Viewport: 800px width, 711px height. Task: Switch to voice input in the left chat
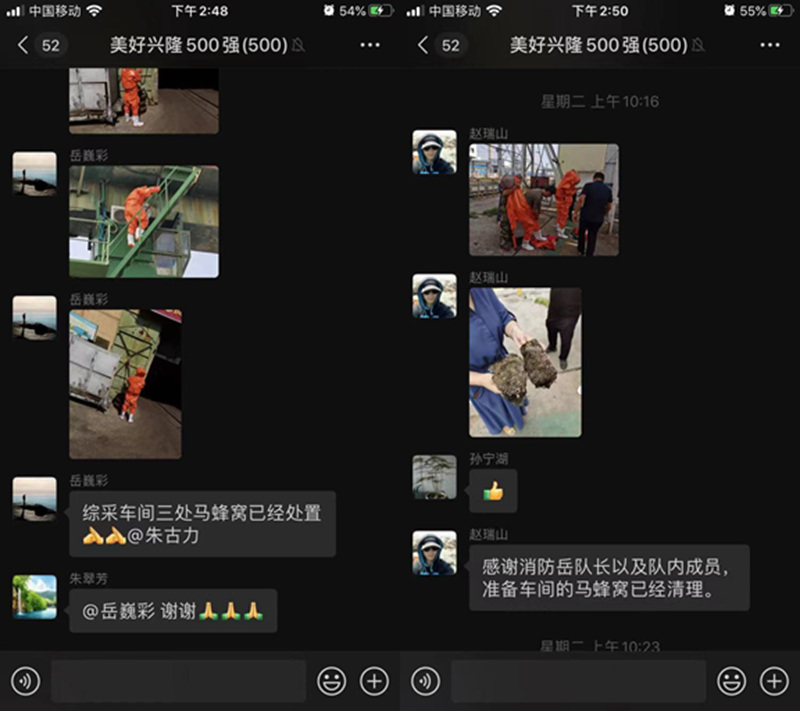point(26,681)
